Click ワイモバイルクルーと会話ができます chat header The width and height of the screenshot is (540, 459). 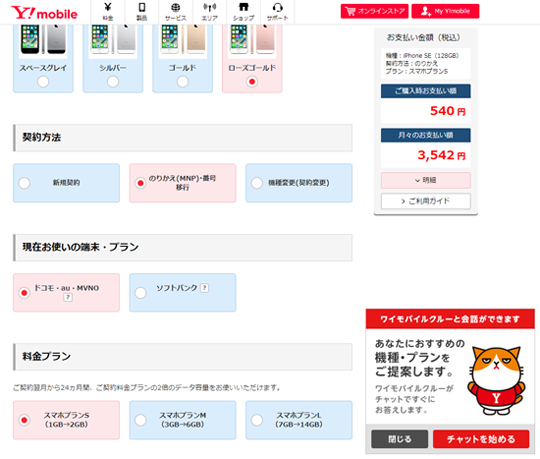coord(450,319)
